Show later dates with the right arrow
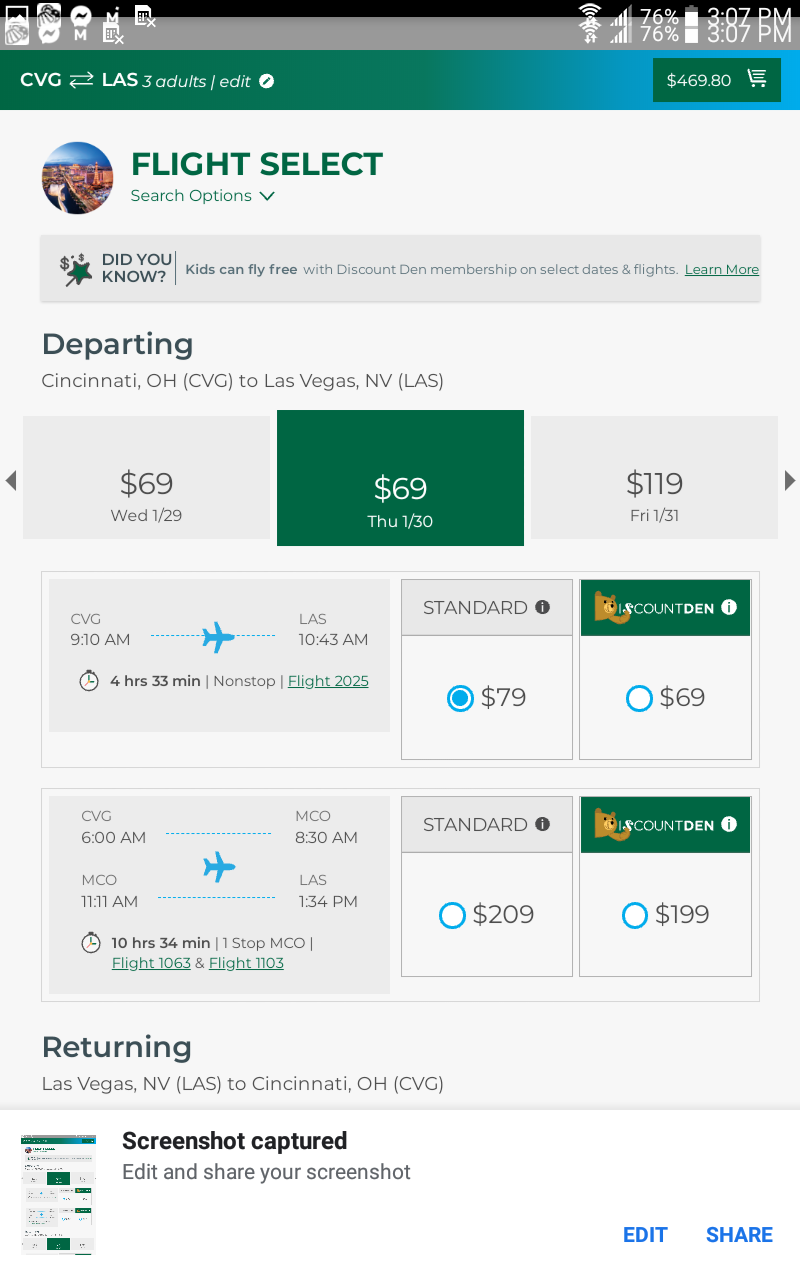 point(790,481)
